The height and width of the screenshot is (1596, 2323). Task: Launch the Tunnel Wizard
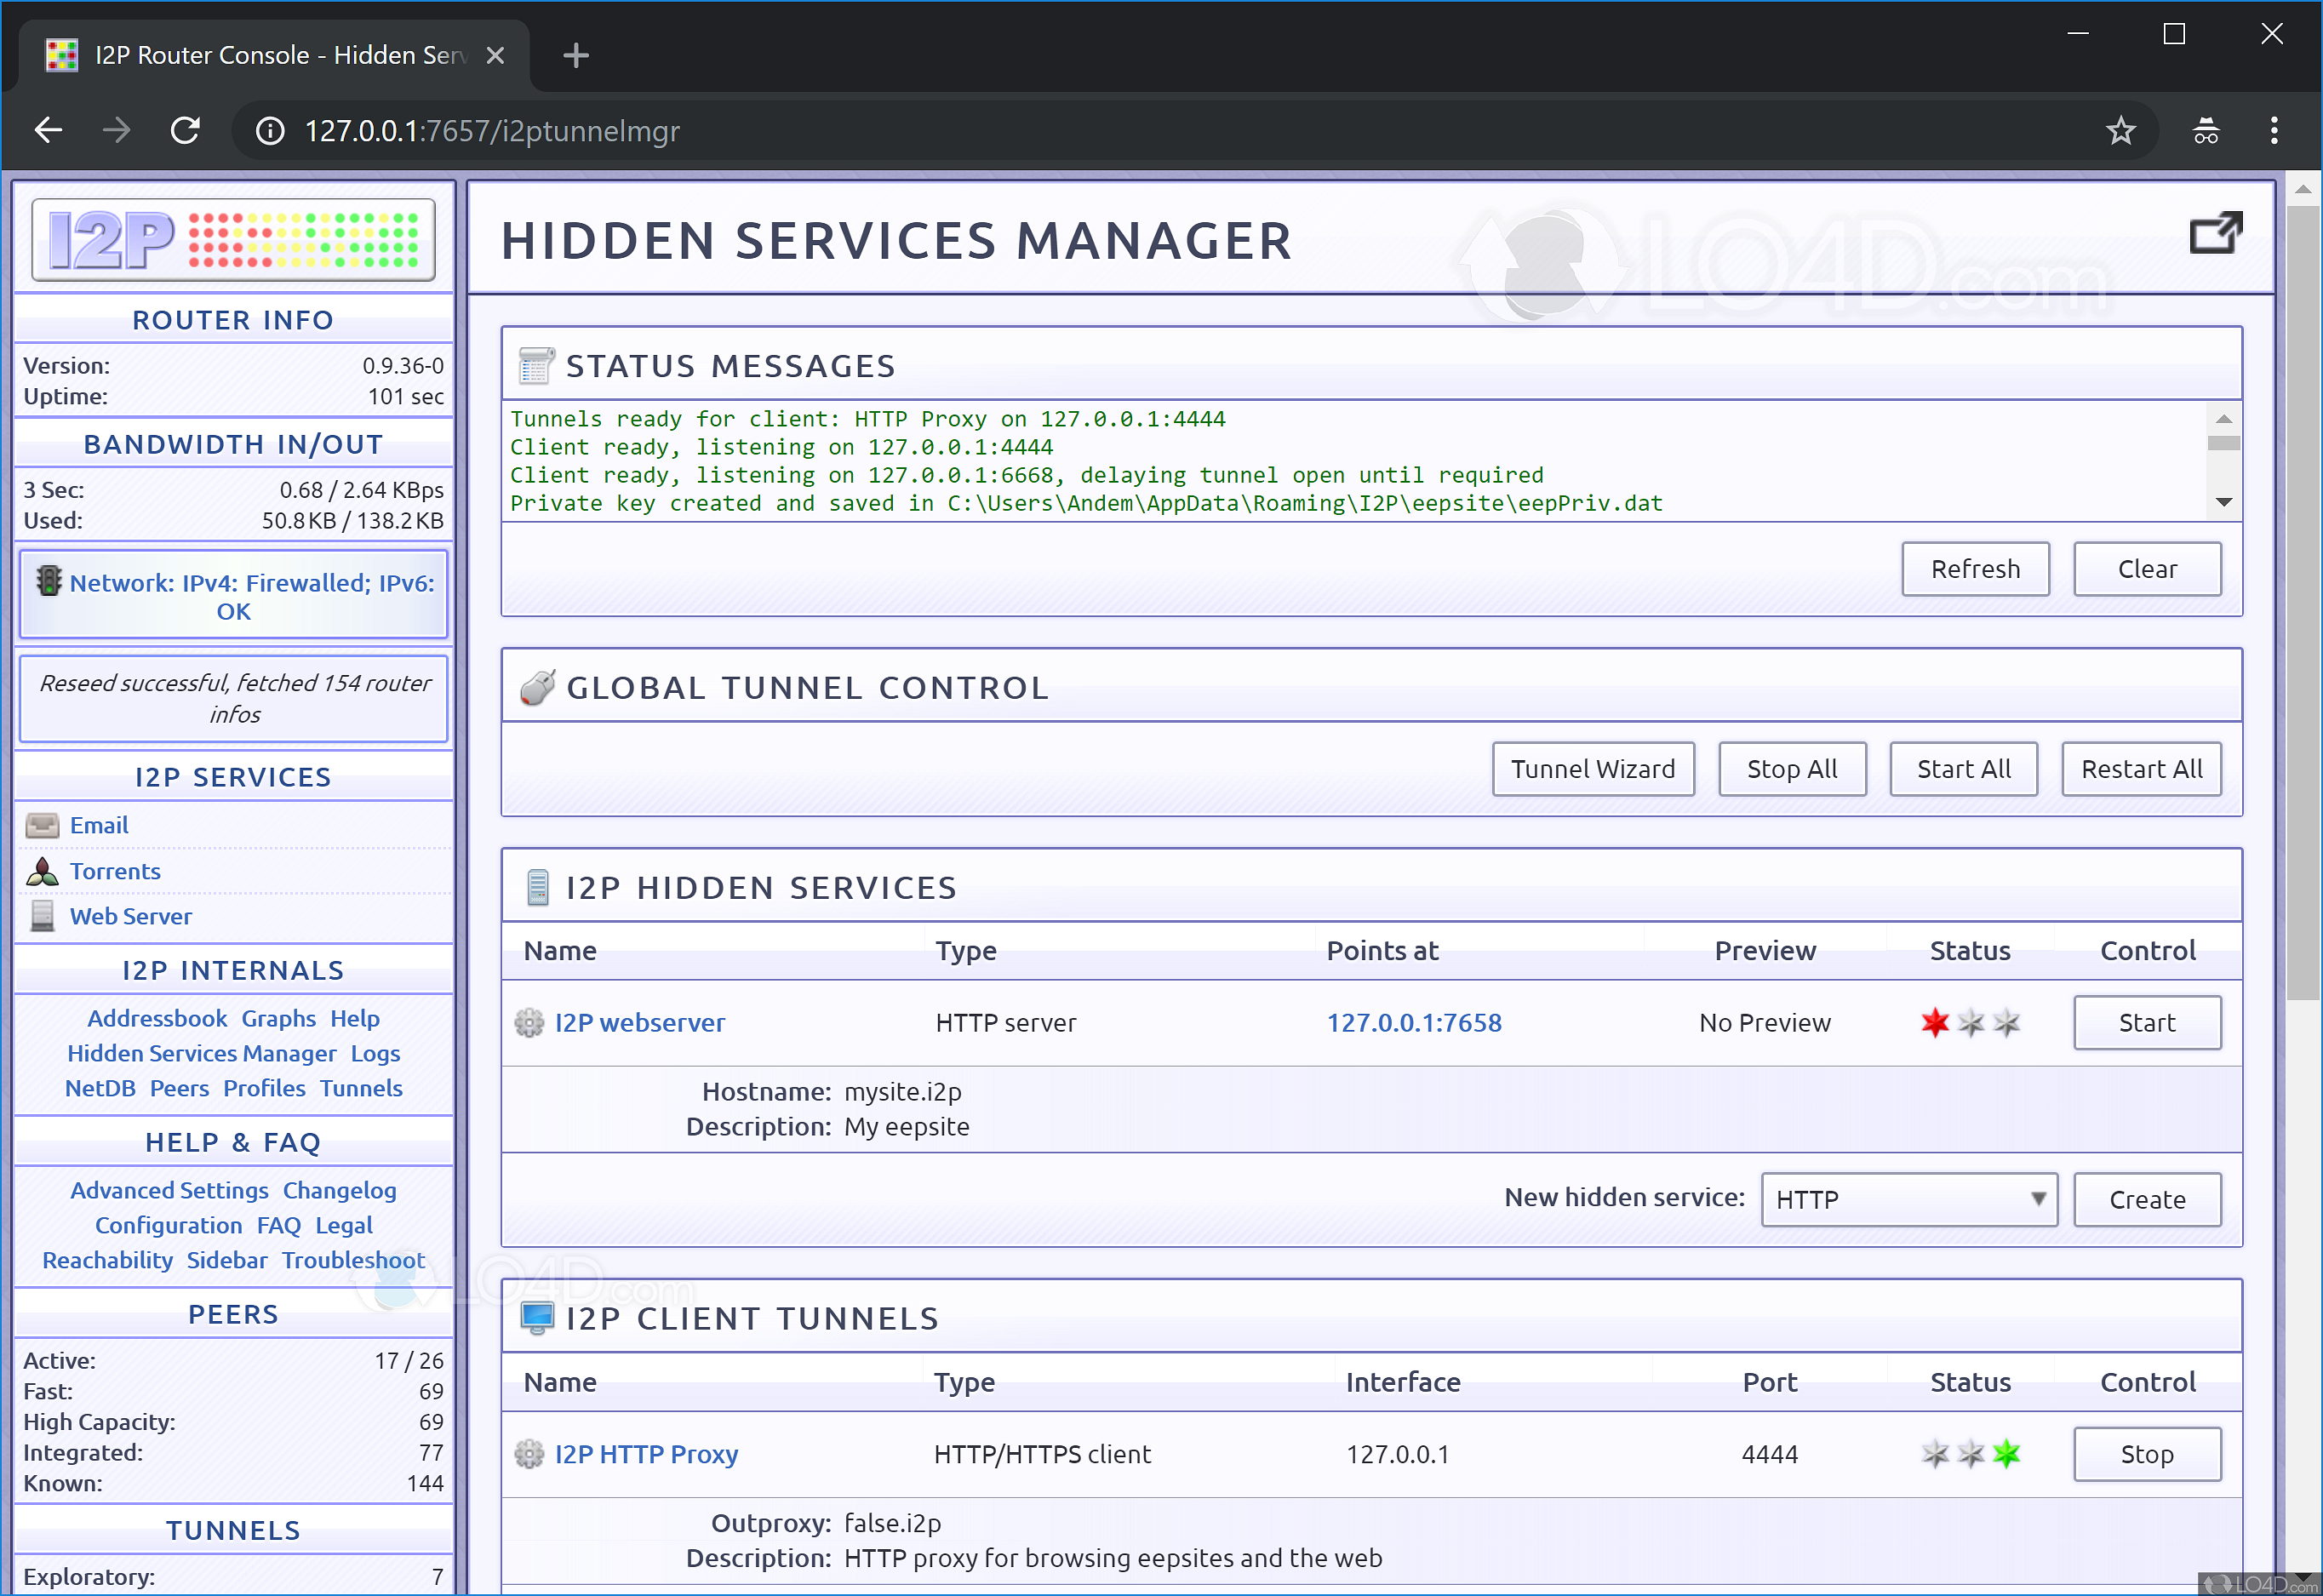[x=1593, y=768]
